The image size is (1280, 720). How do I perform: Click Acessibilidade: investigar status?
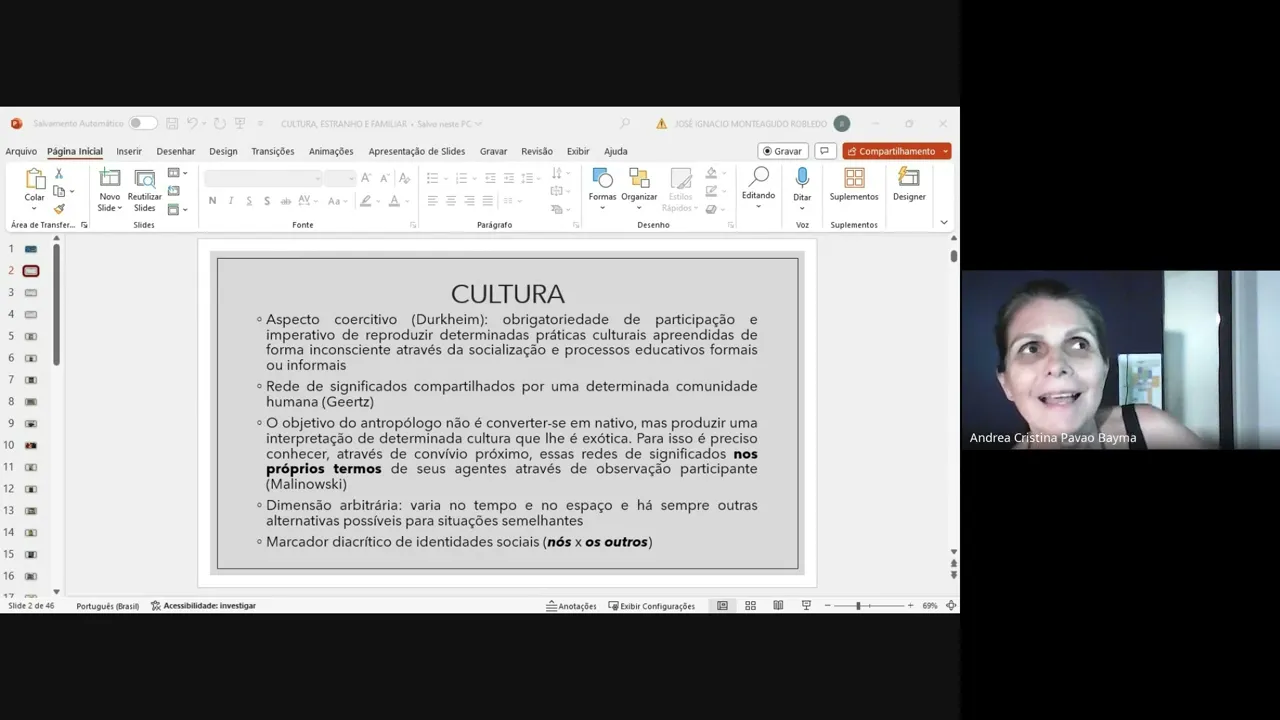203,606
